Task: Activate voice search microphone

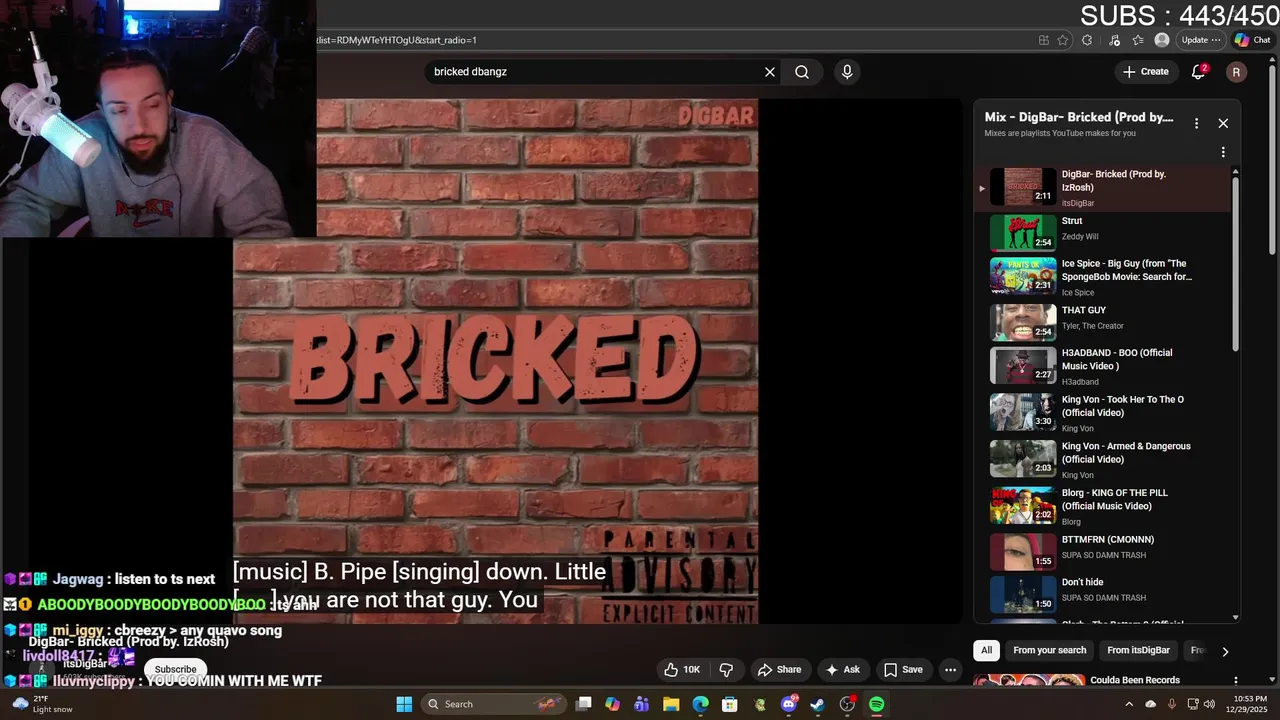Action: [x=847, y=72]
